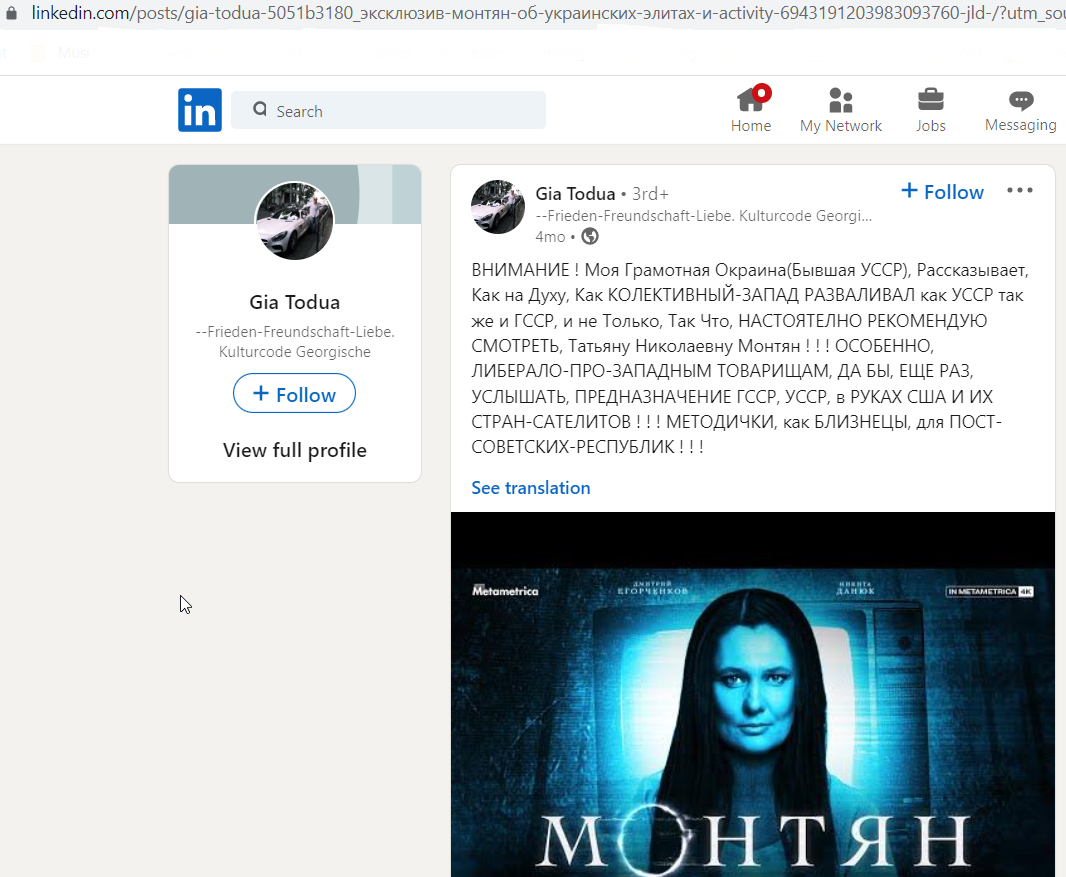Click the lock icon in address bar
This screenshot has width=1066, height=877.
point(12,12)
